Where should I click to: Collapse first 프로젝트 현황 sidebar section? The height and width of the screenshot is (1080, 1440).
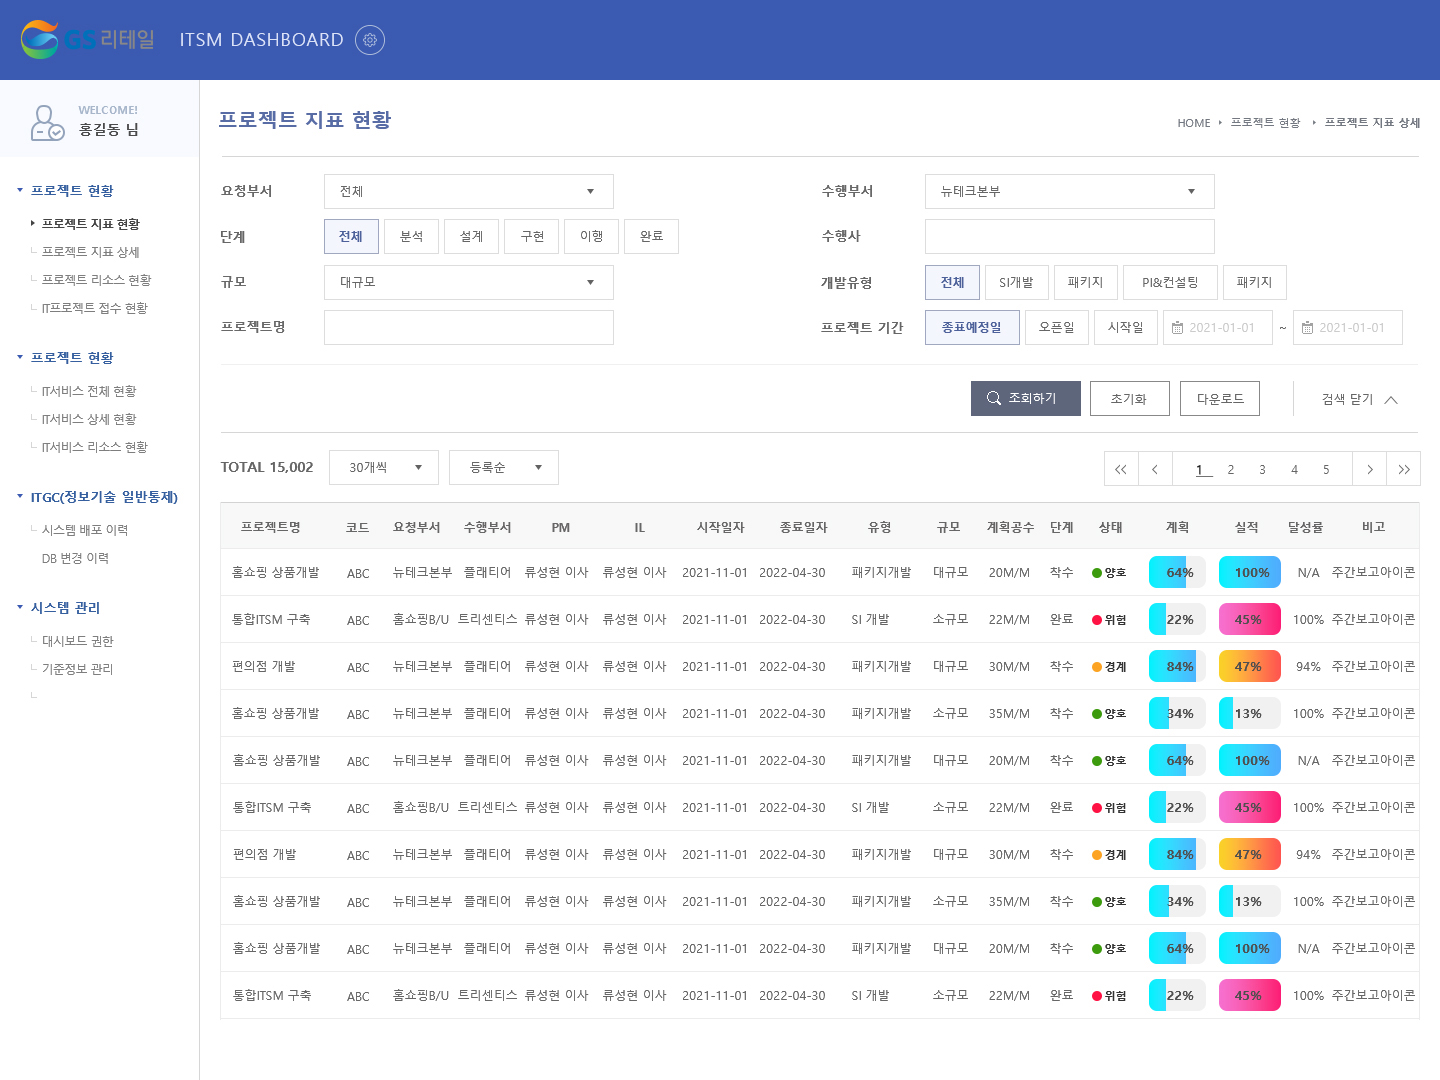pos(65,190)
